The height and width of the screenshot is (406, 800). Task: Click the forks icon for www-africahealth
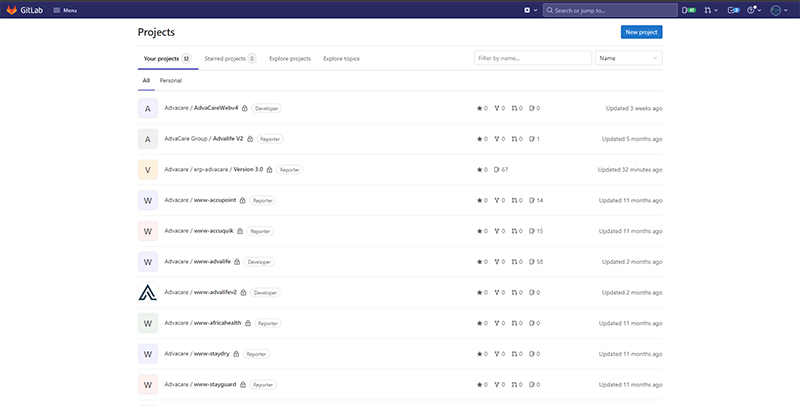pos(496,323)
